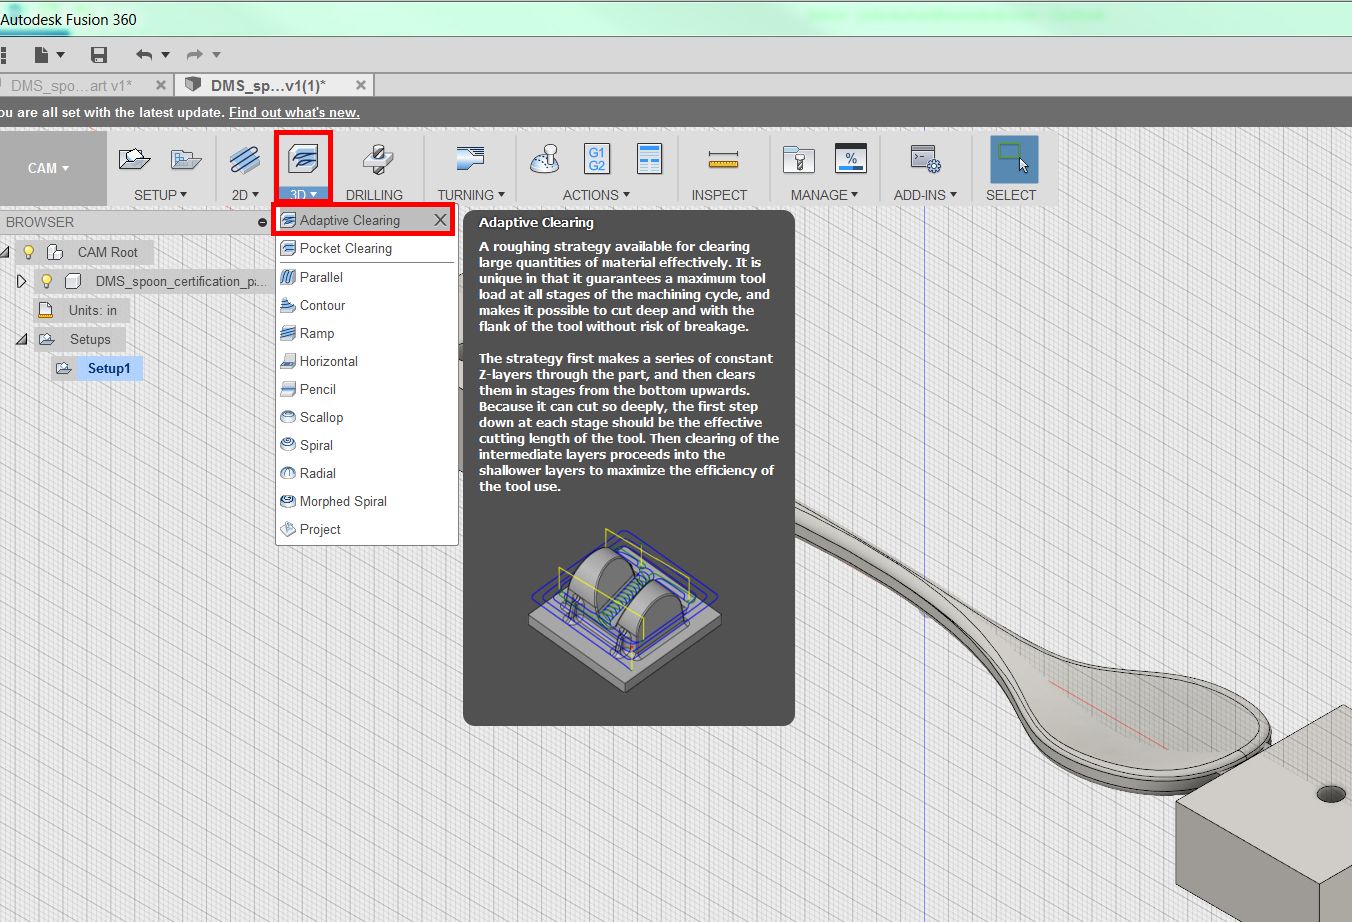Expand the DMS_spoon_certification tree node
Screen dimensions: 1352x922
point(22,281)
